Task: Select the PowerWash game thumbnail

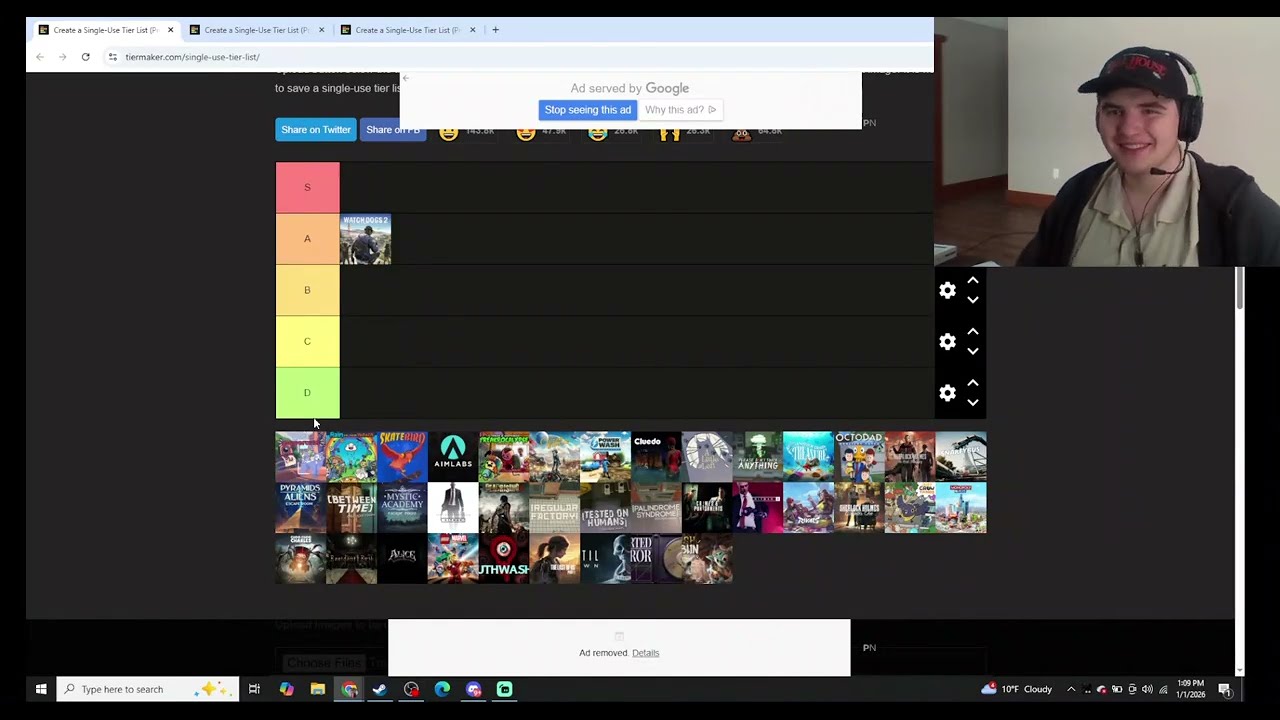Action: pyautogui.click(x=605, y=457)
